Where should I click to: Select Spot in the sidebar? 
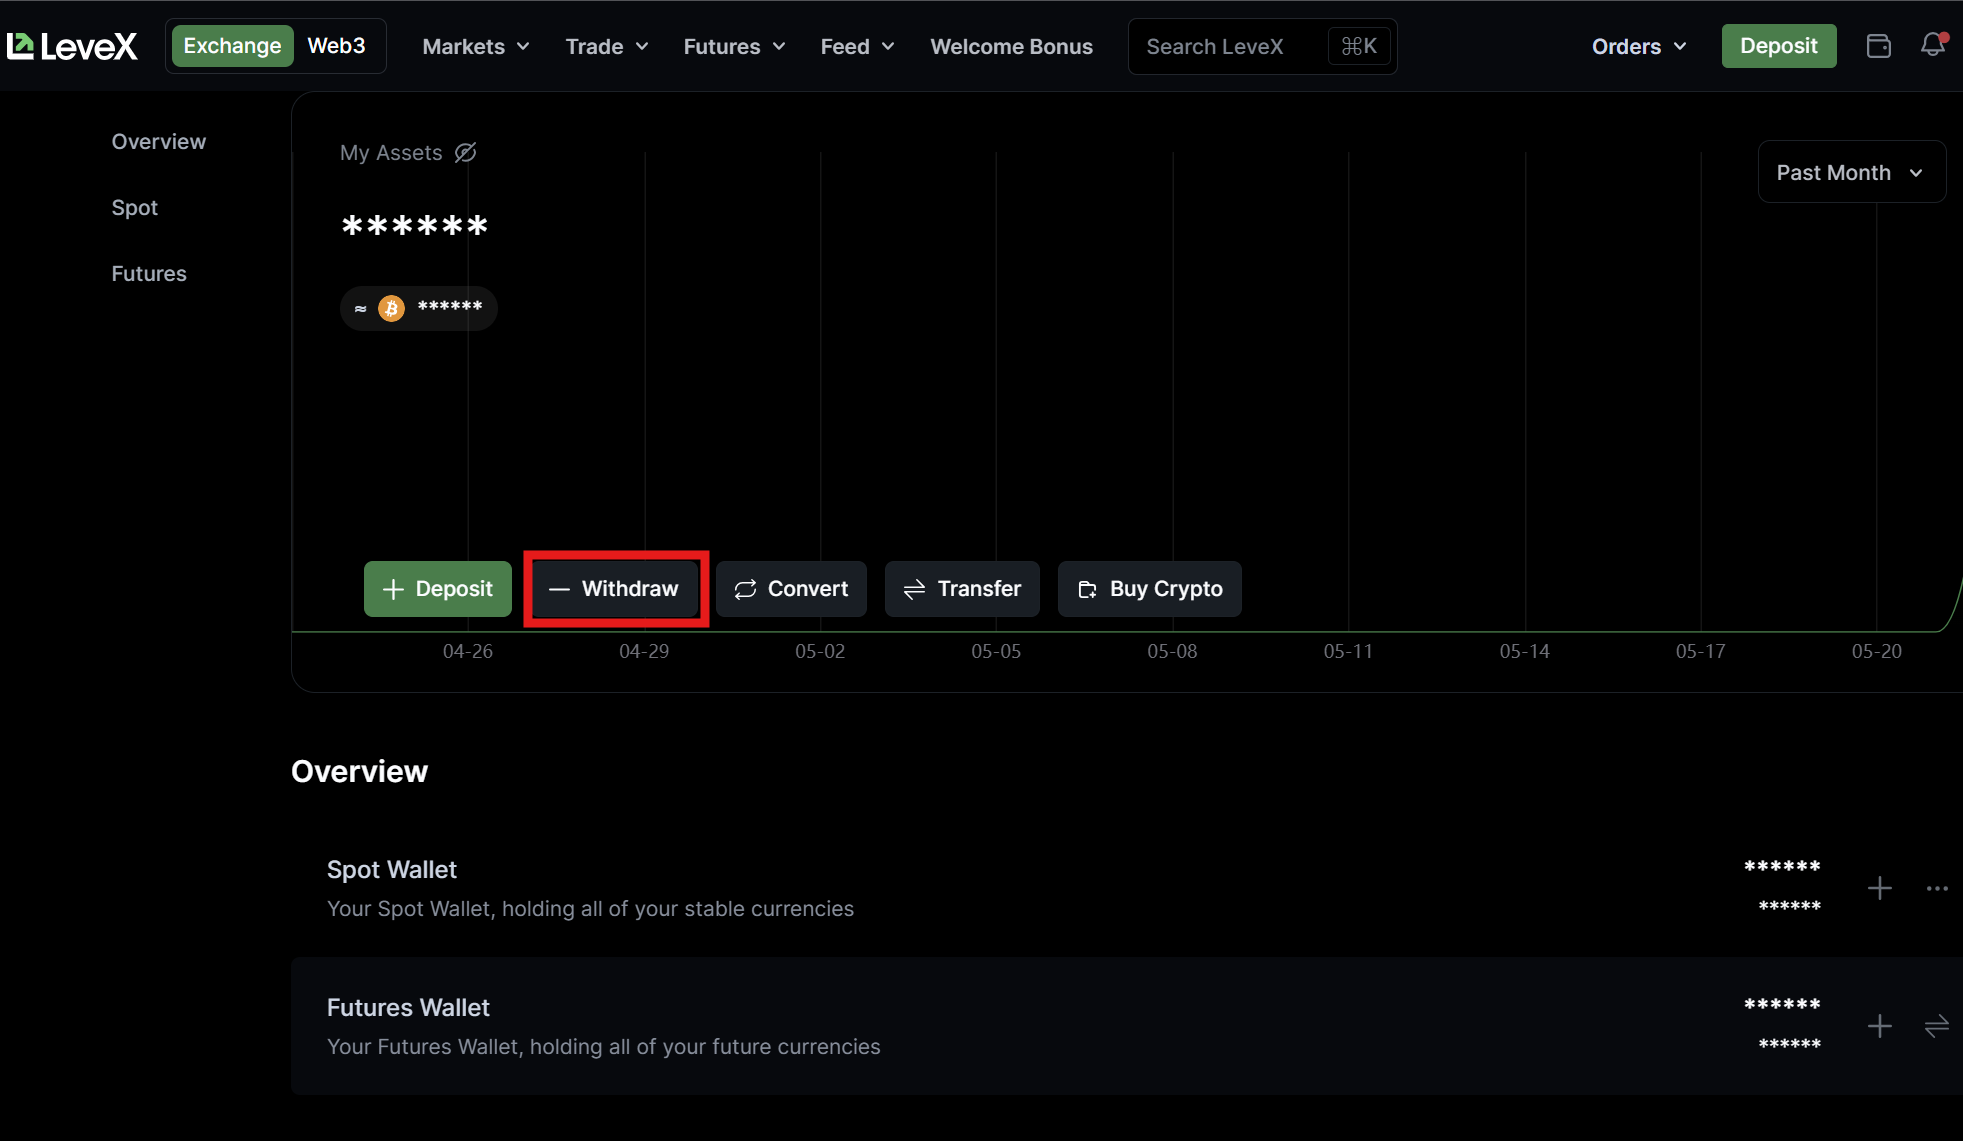tap(135, 208)
